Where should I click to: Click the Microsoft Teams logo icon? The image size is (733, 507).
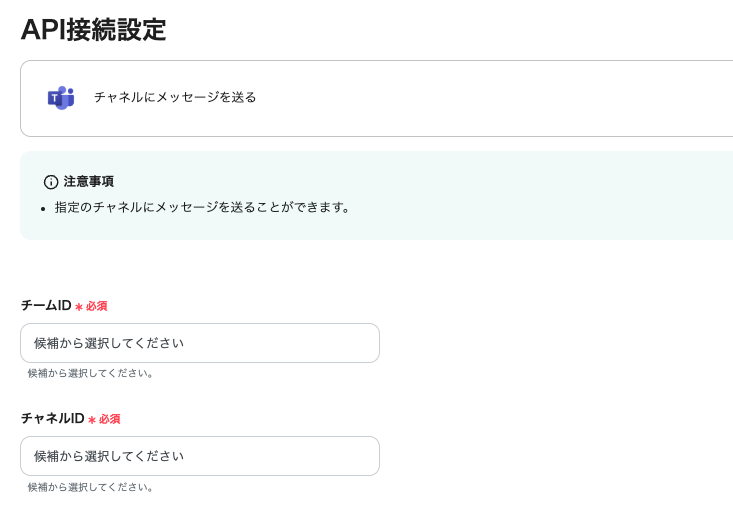coord(61,97)
